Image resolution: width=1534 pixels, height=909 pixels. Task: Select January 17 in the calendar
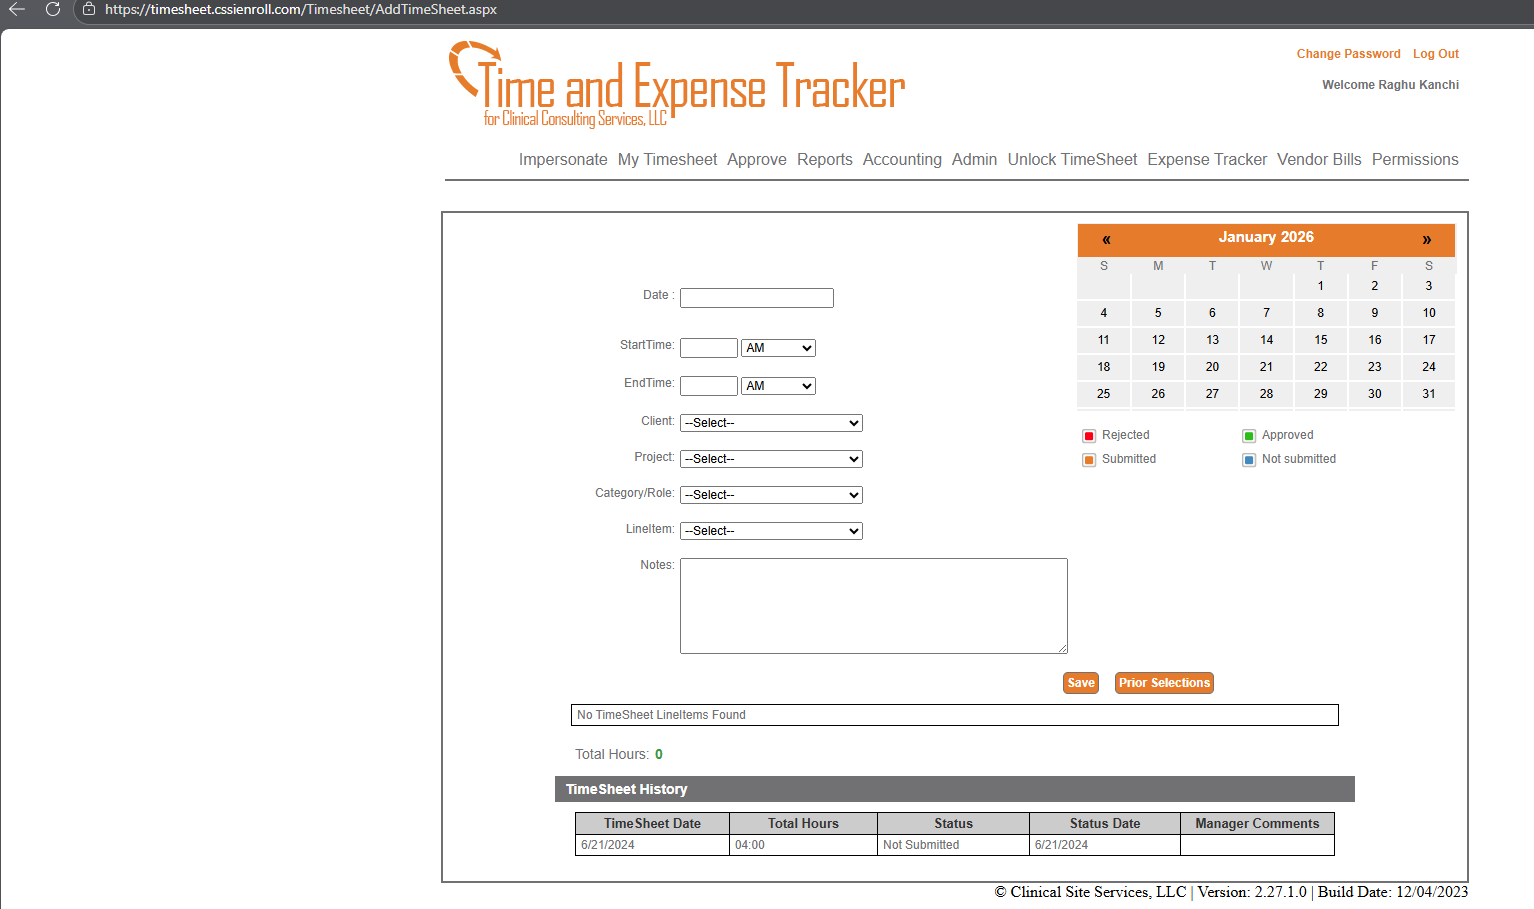pyautogui.click(x=1429, y=340)
